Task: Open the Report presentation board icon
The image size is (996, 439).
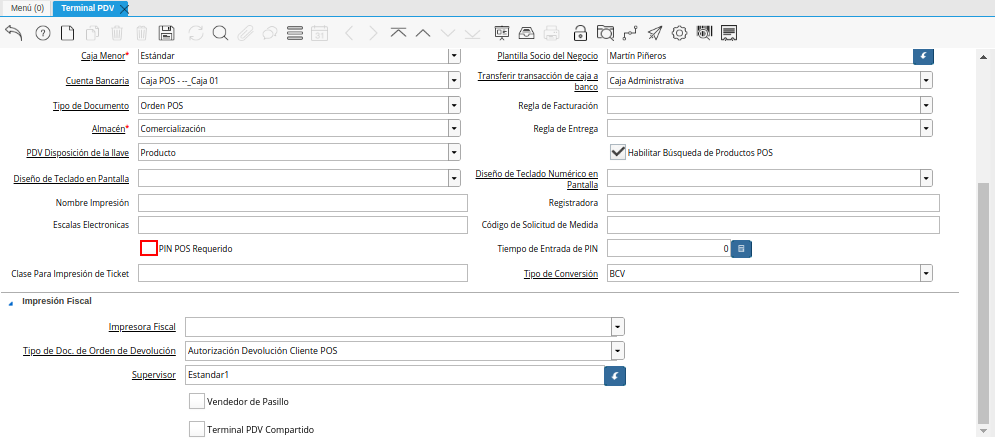Action: (502, 33)
